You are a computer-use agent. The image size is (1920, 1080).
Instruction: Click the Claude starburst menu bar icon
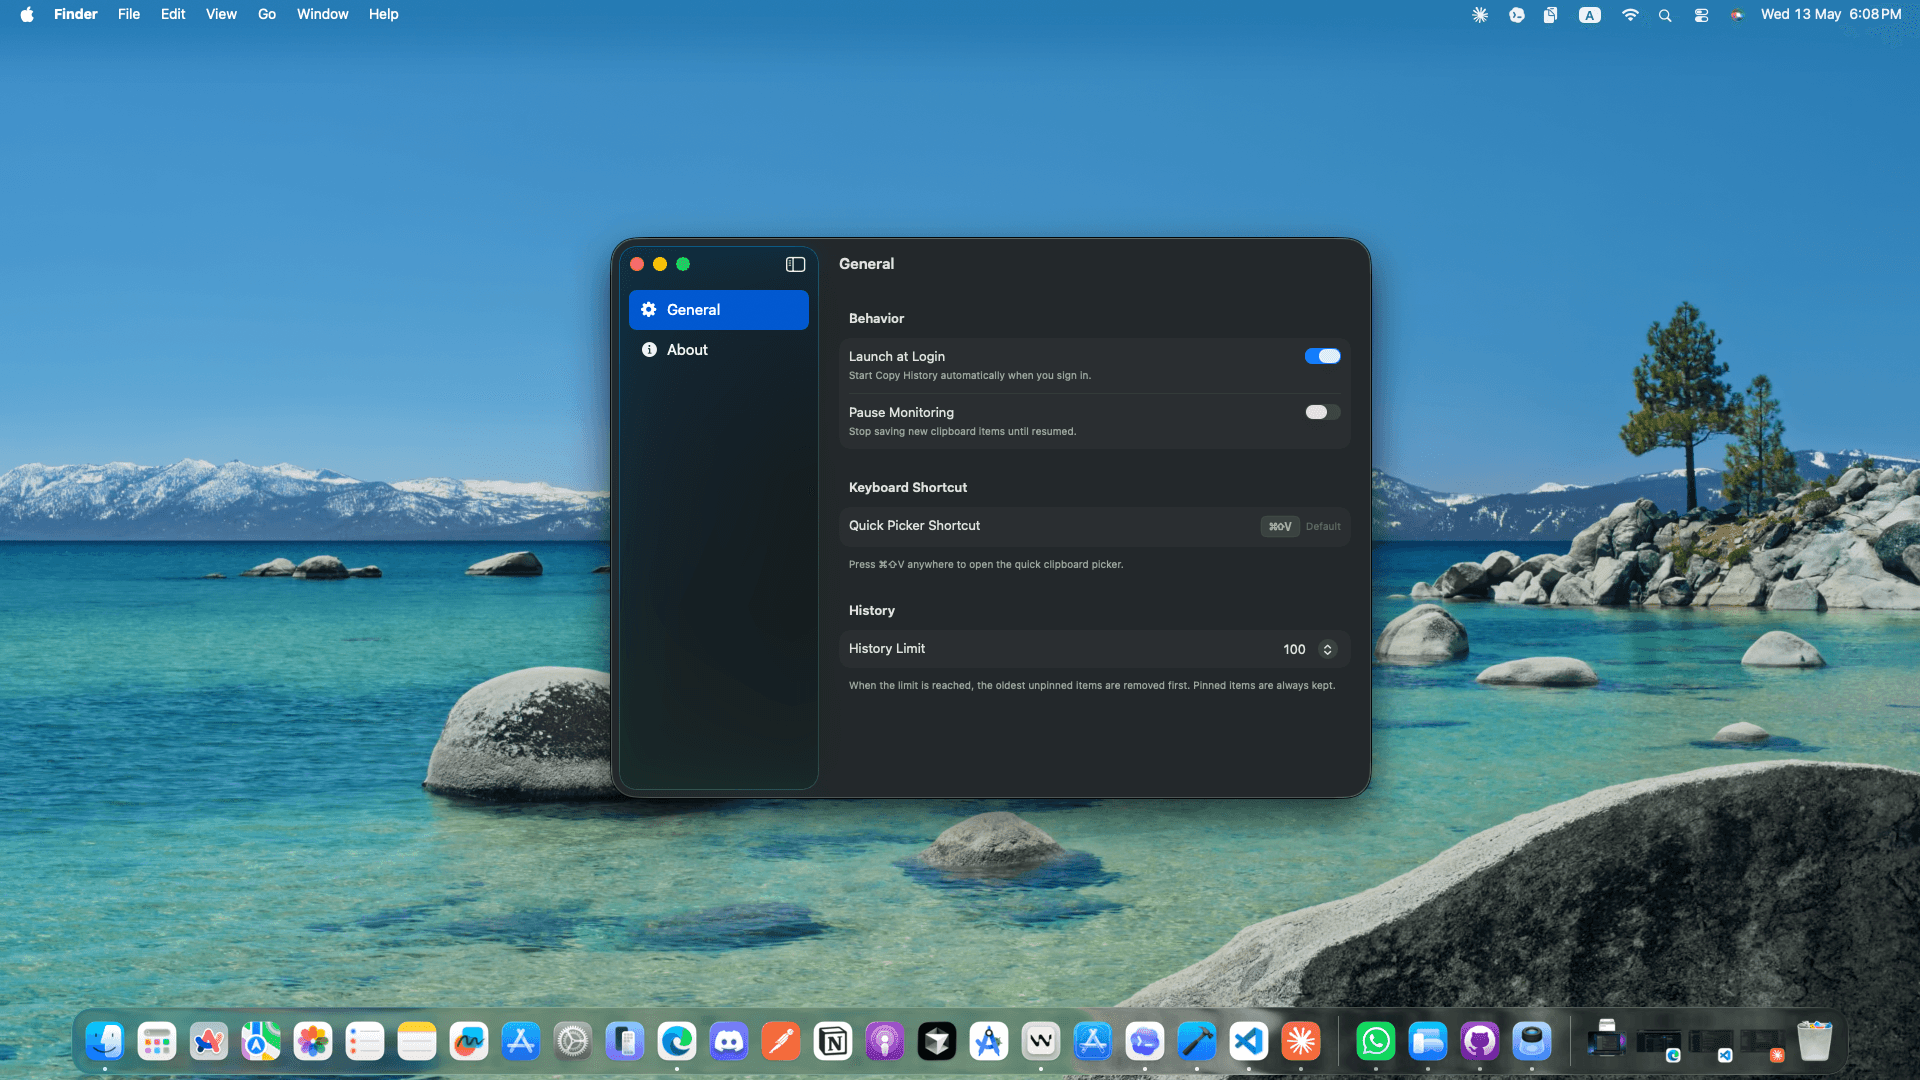pyautogui.click(x=1480, y=15)
